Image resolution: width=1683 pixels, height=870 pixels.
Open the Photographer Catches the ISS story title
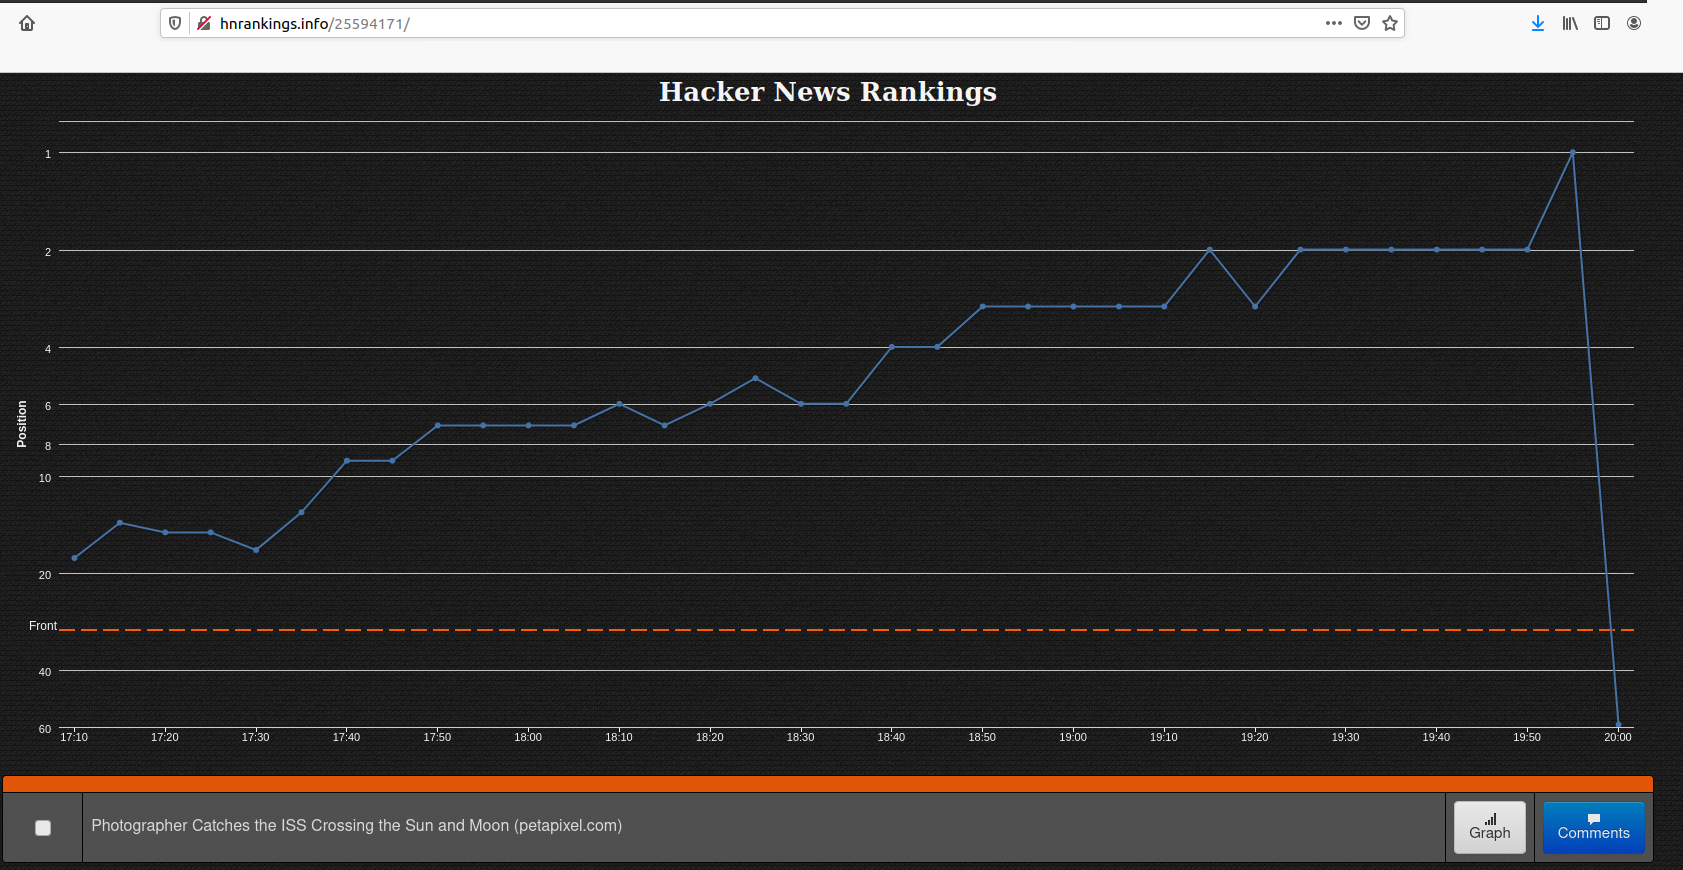pos(356,825)
